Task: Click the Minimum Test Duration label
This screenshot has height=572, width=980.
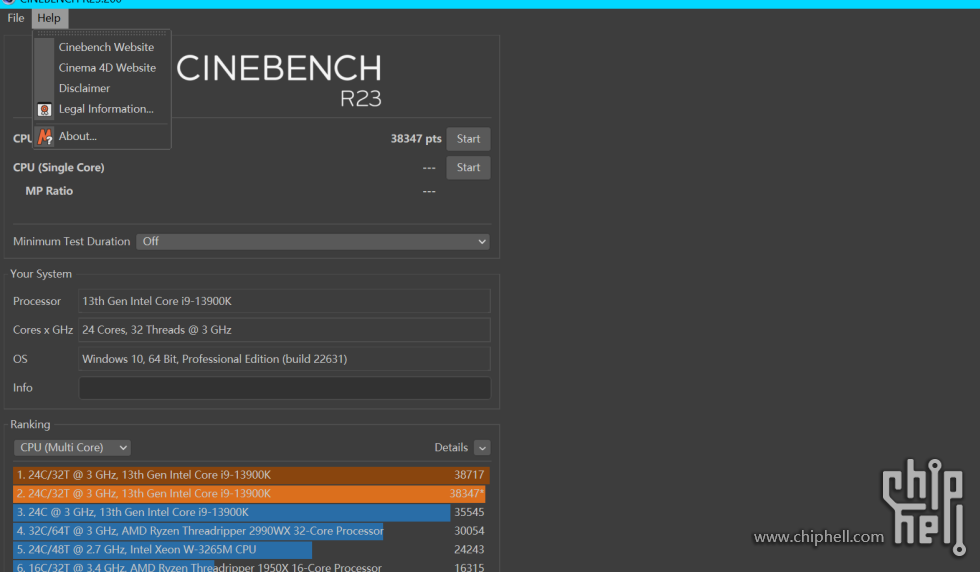Action: click(x=71, y=241)
